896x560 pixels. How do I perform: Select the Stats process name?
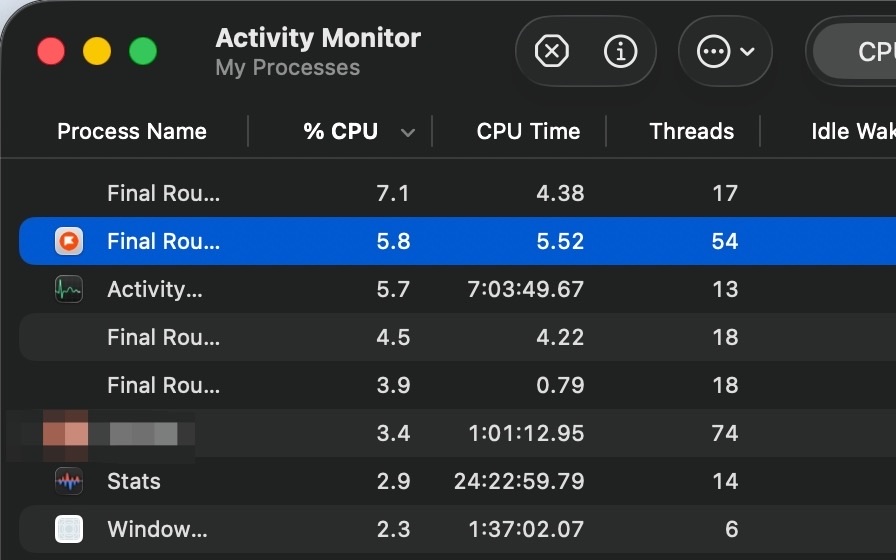pyautogui.click(x=134, y=481)
